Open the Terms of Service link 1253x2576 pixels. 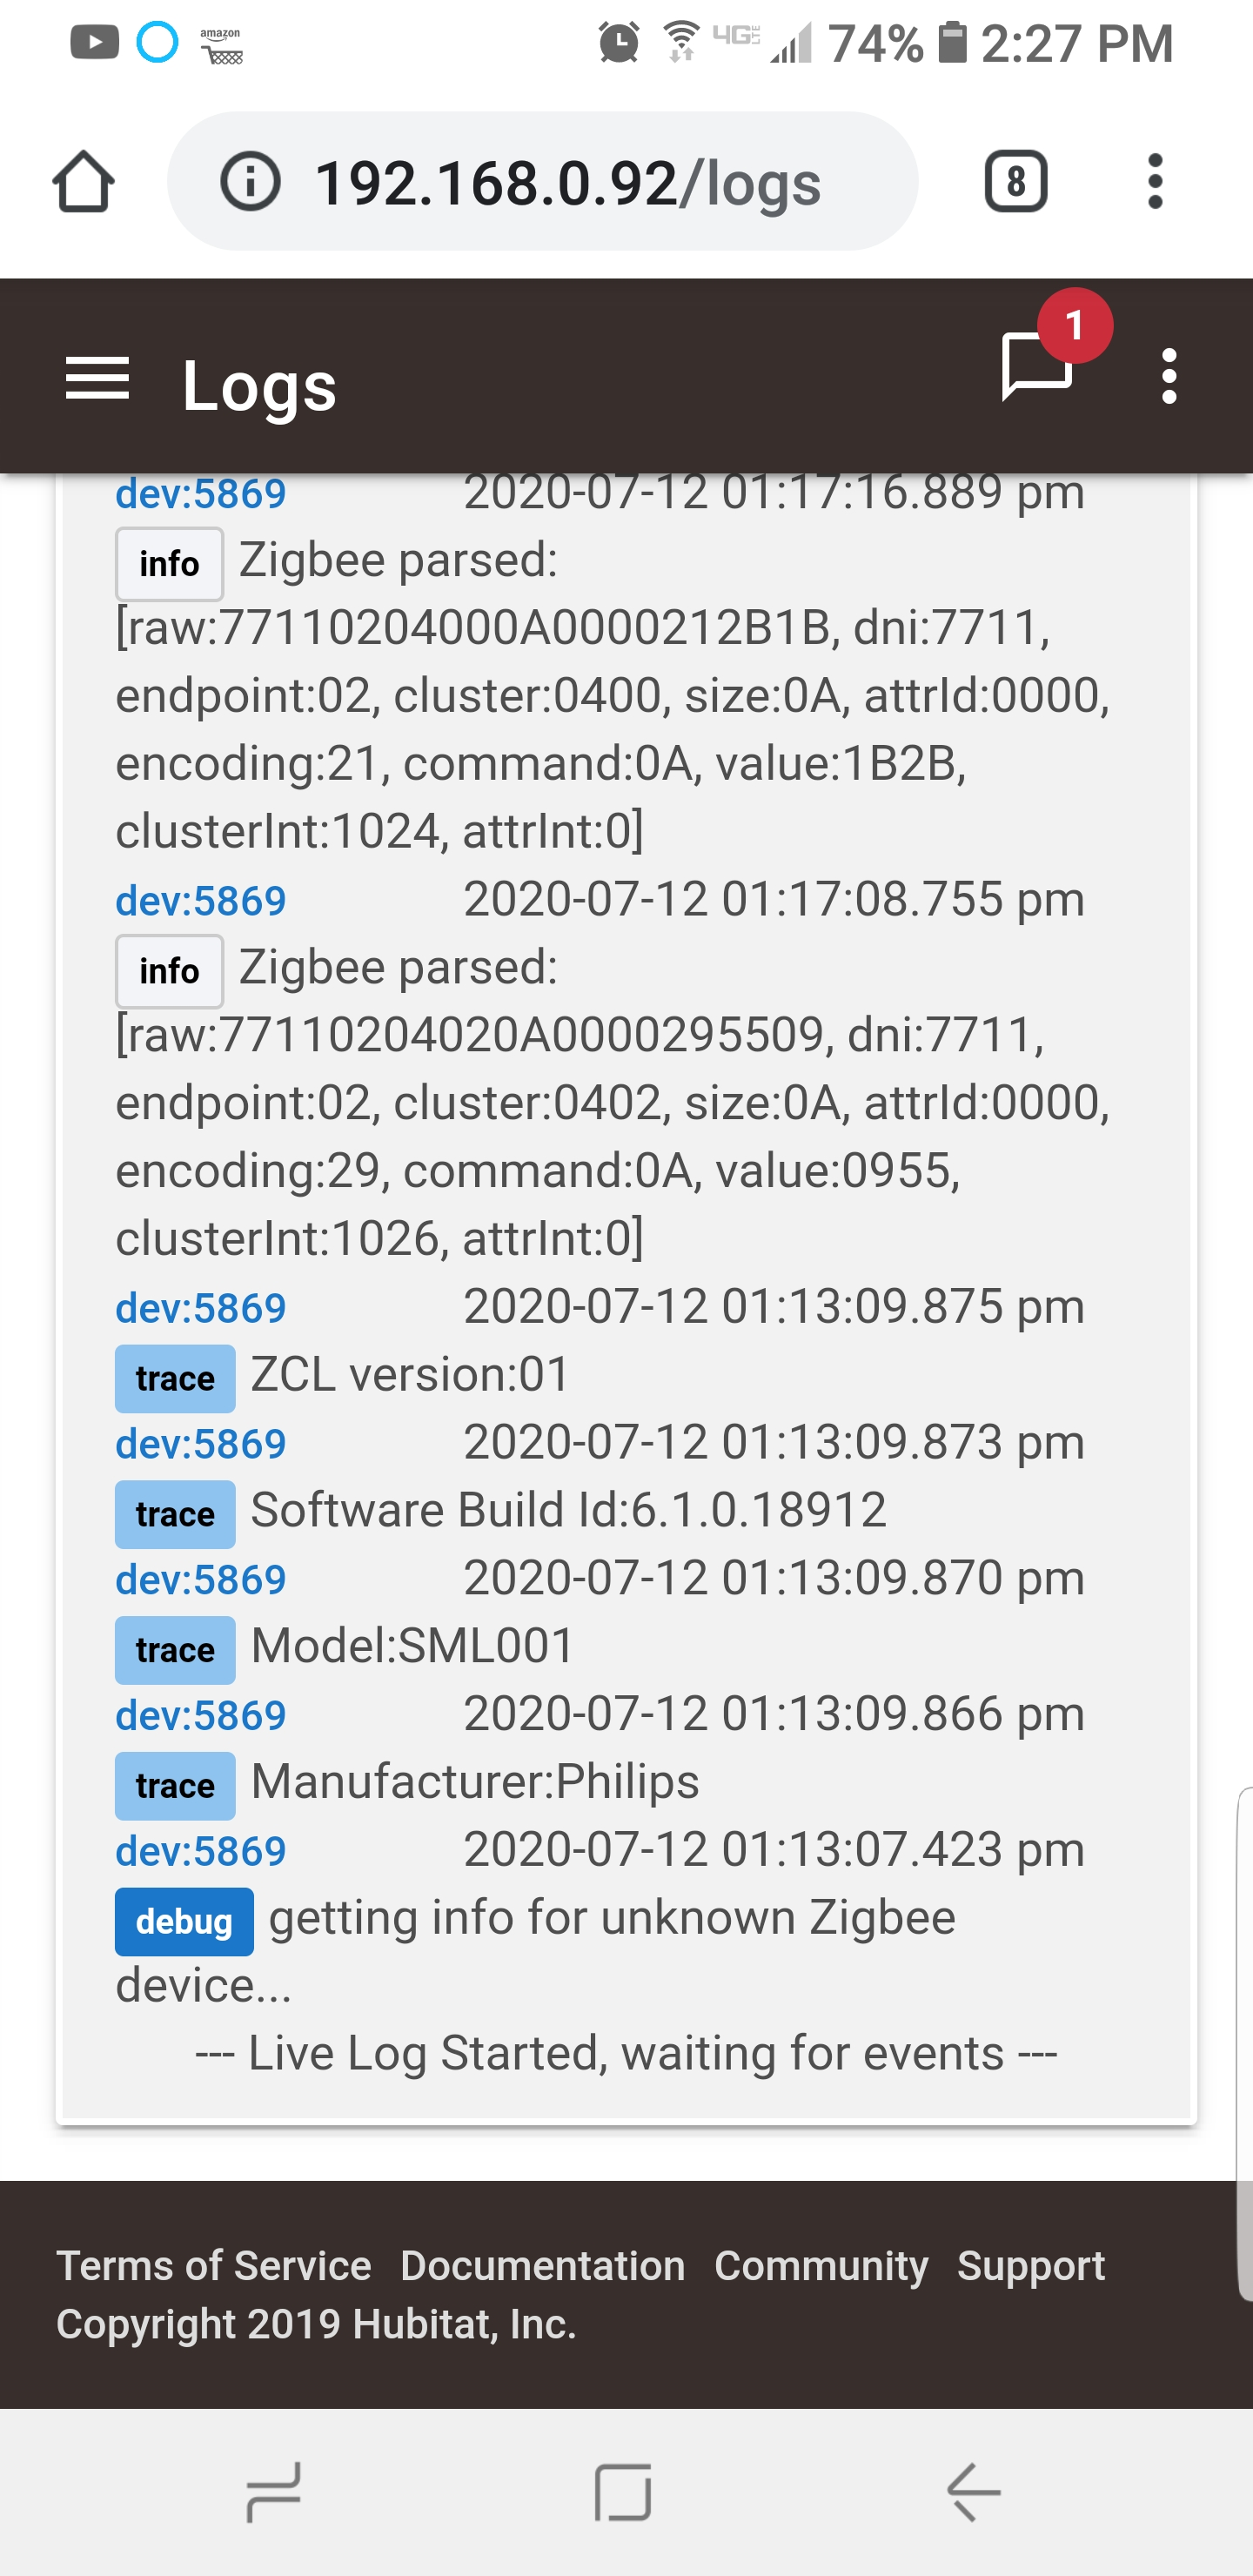(x=214, y=2265)
